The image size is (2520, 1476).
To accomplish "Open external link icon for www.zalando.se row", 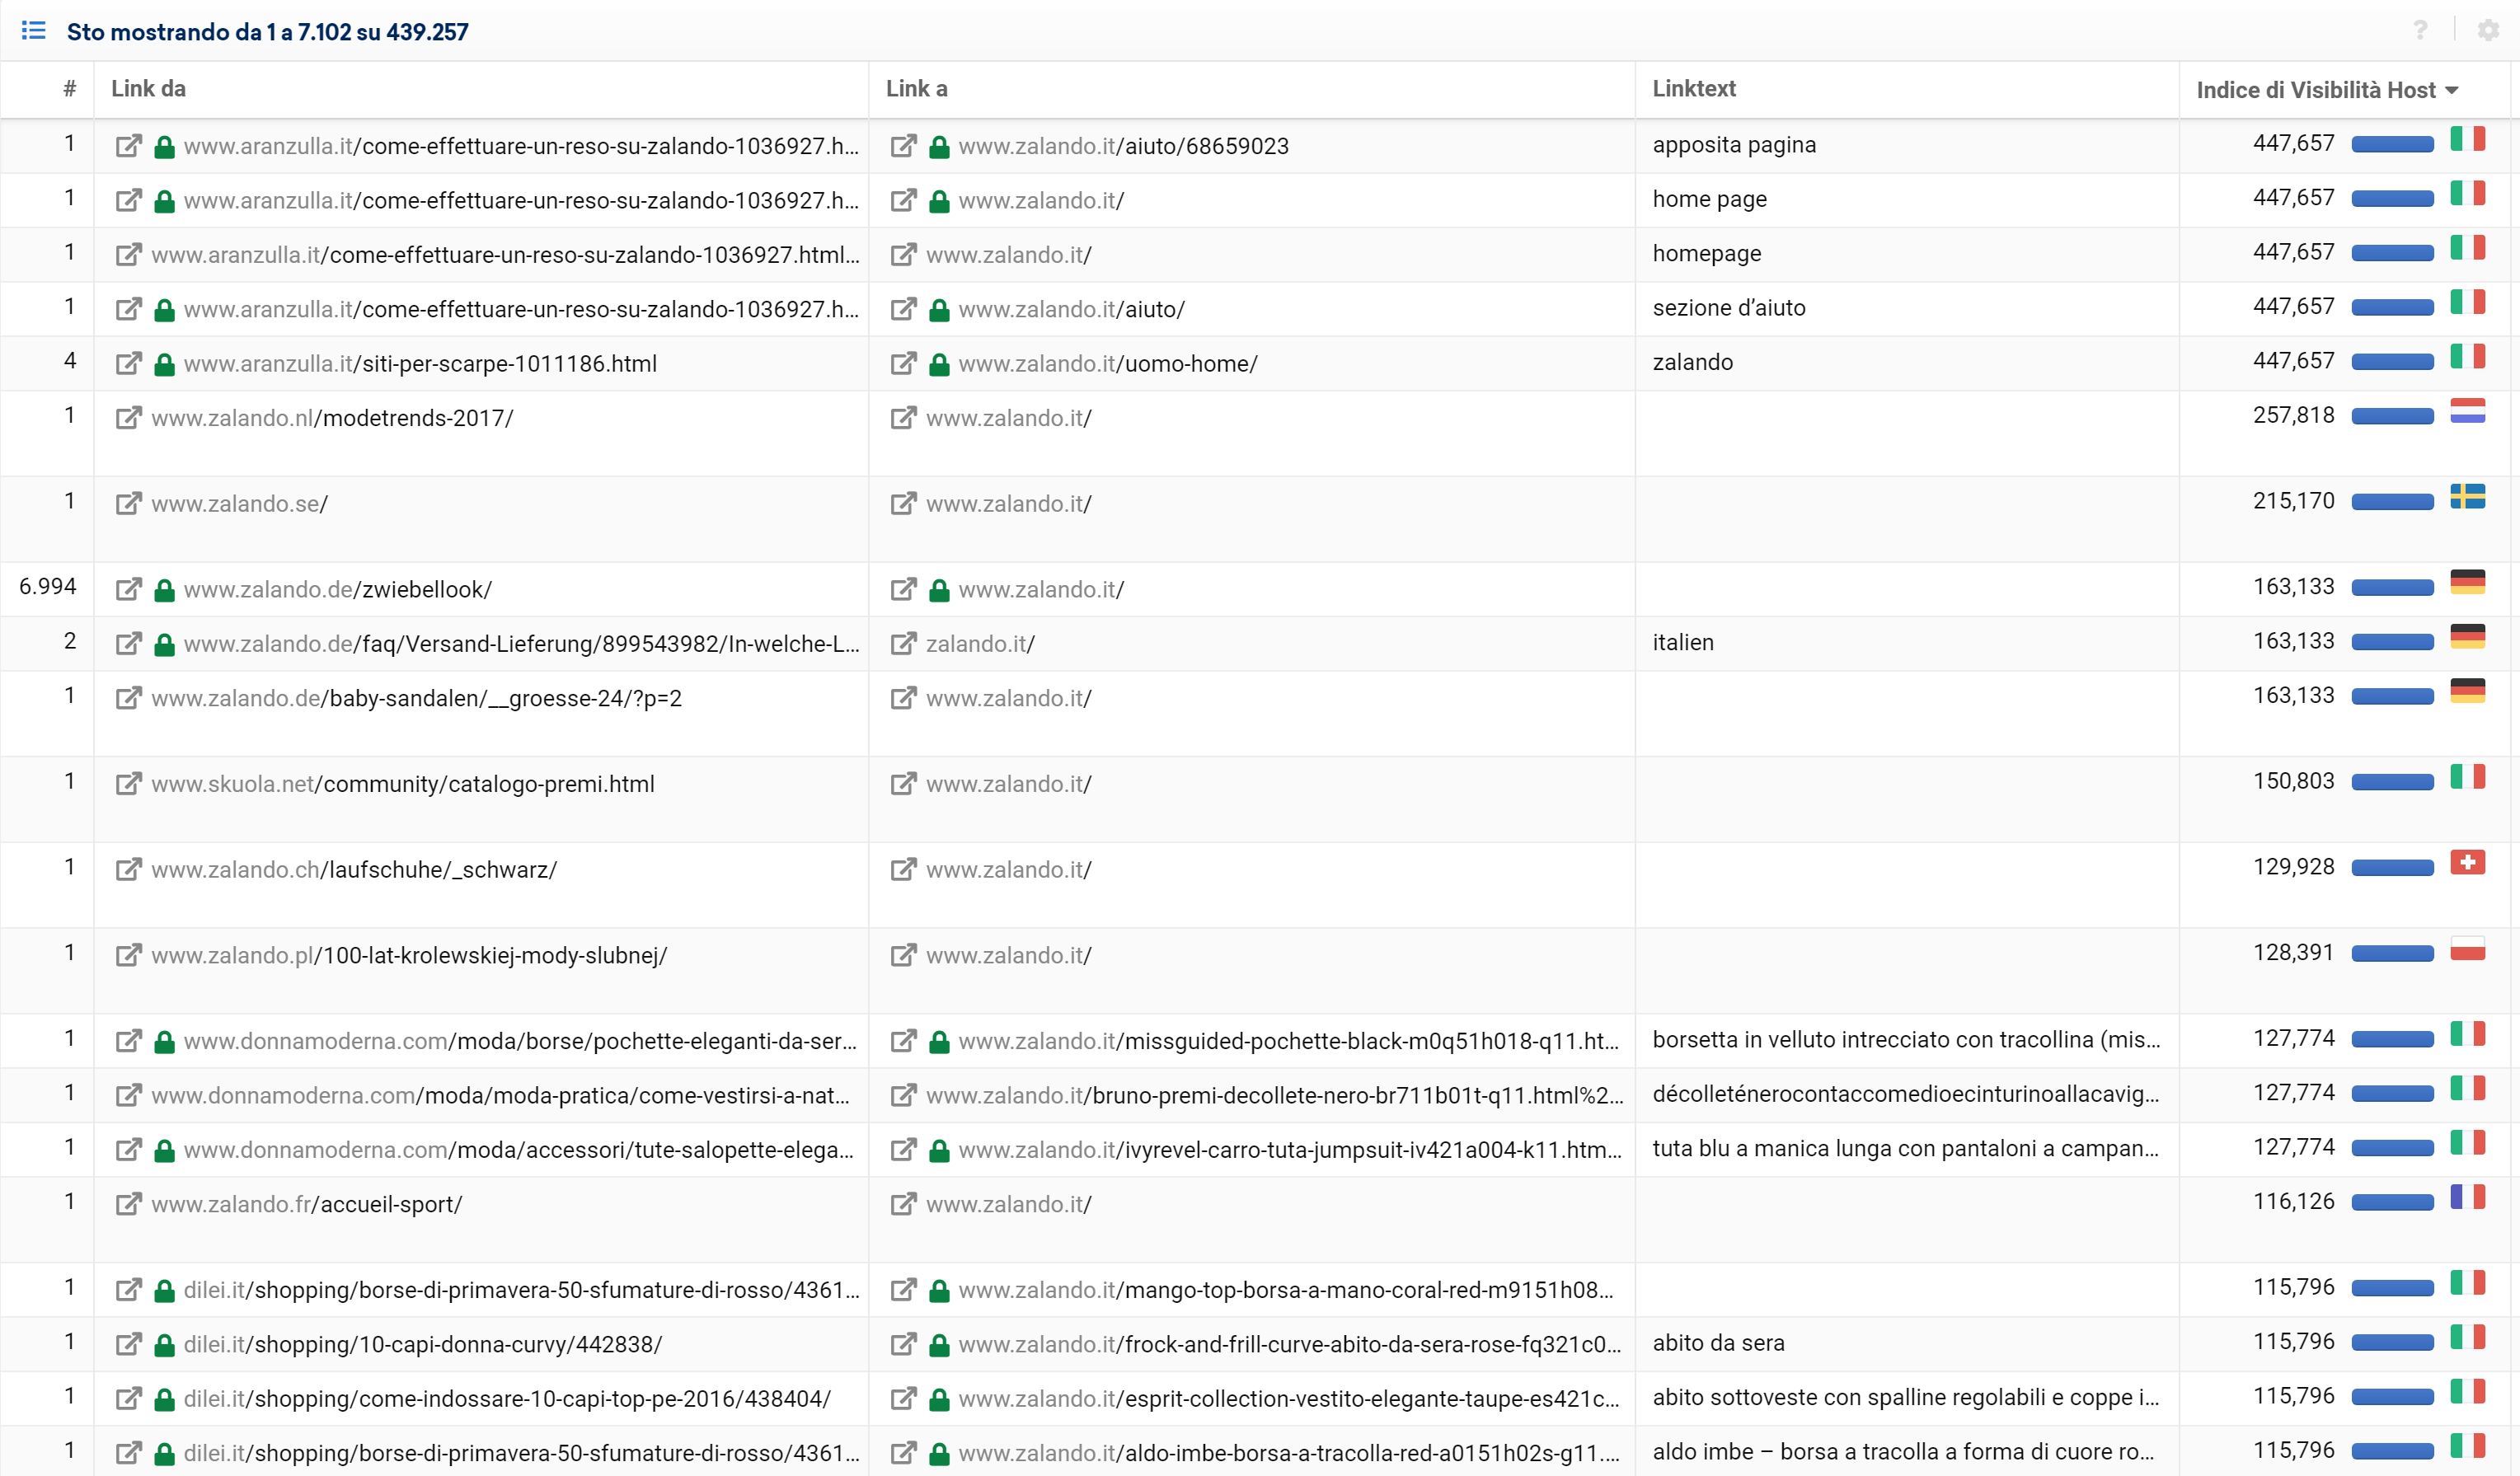I will [x=128, y=503].
